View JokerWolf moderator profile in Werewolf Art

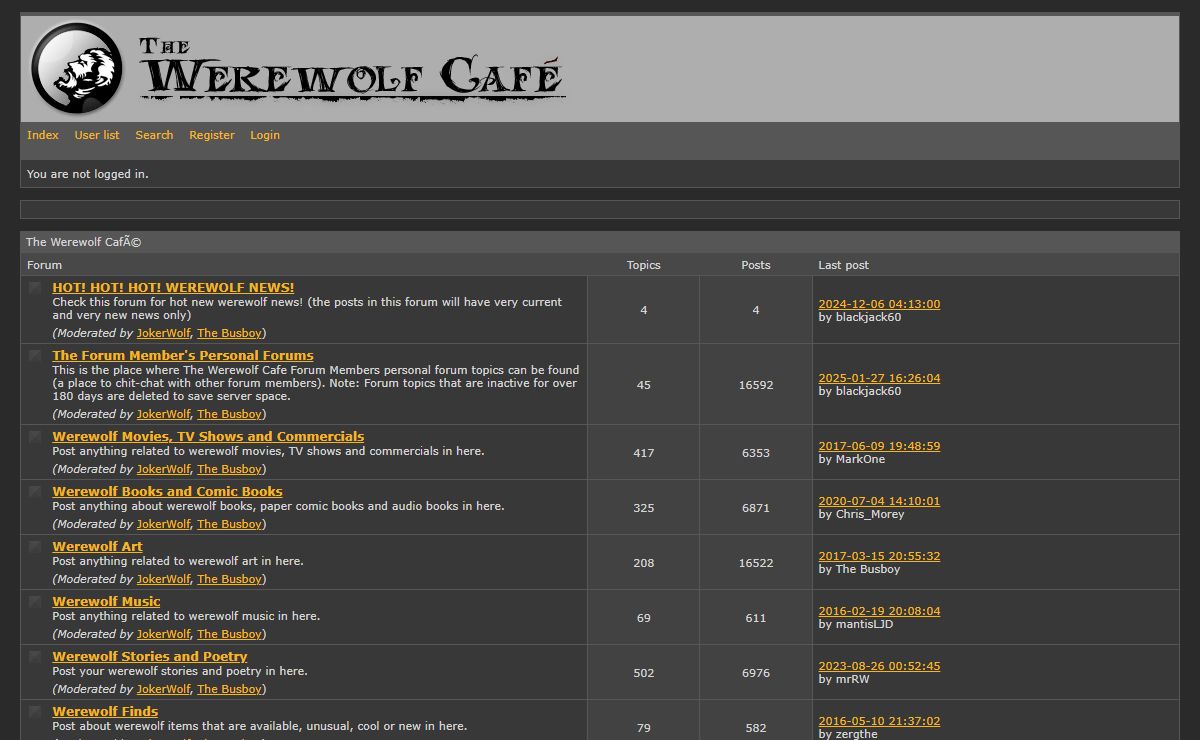(x=163, y=579)
